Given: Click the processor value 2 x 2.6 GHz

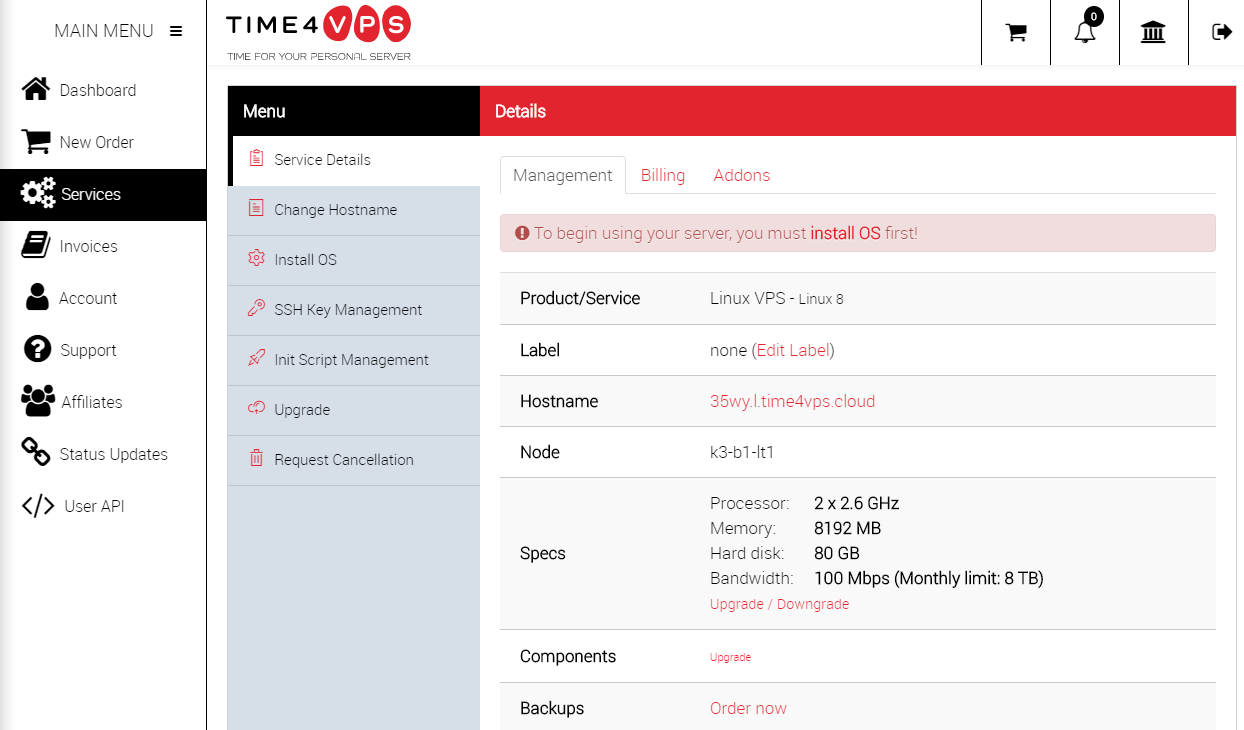Looking at the screenshot, I should tap(856, 503).
